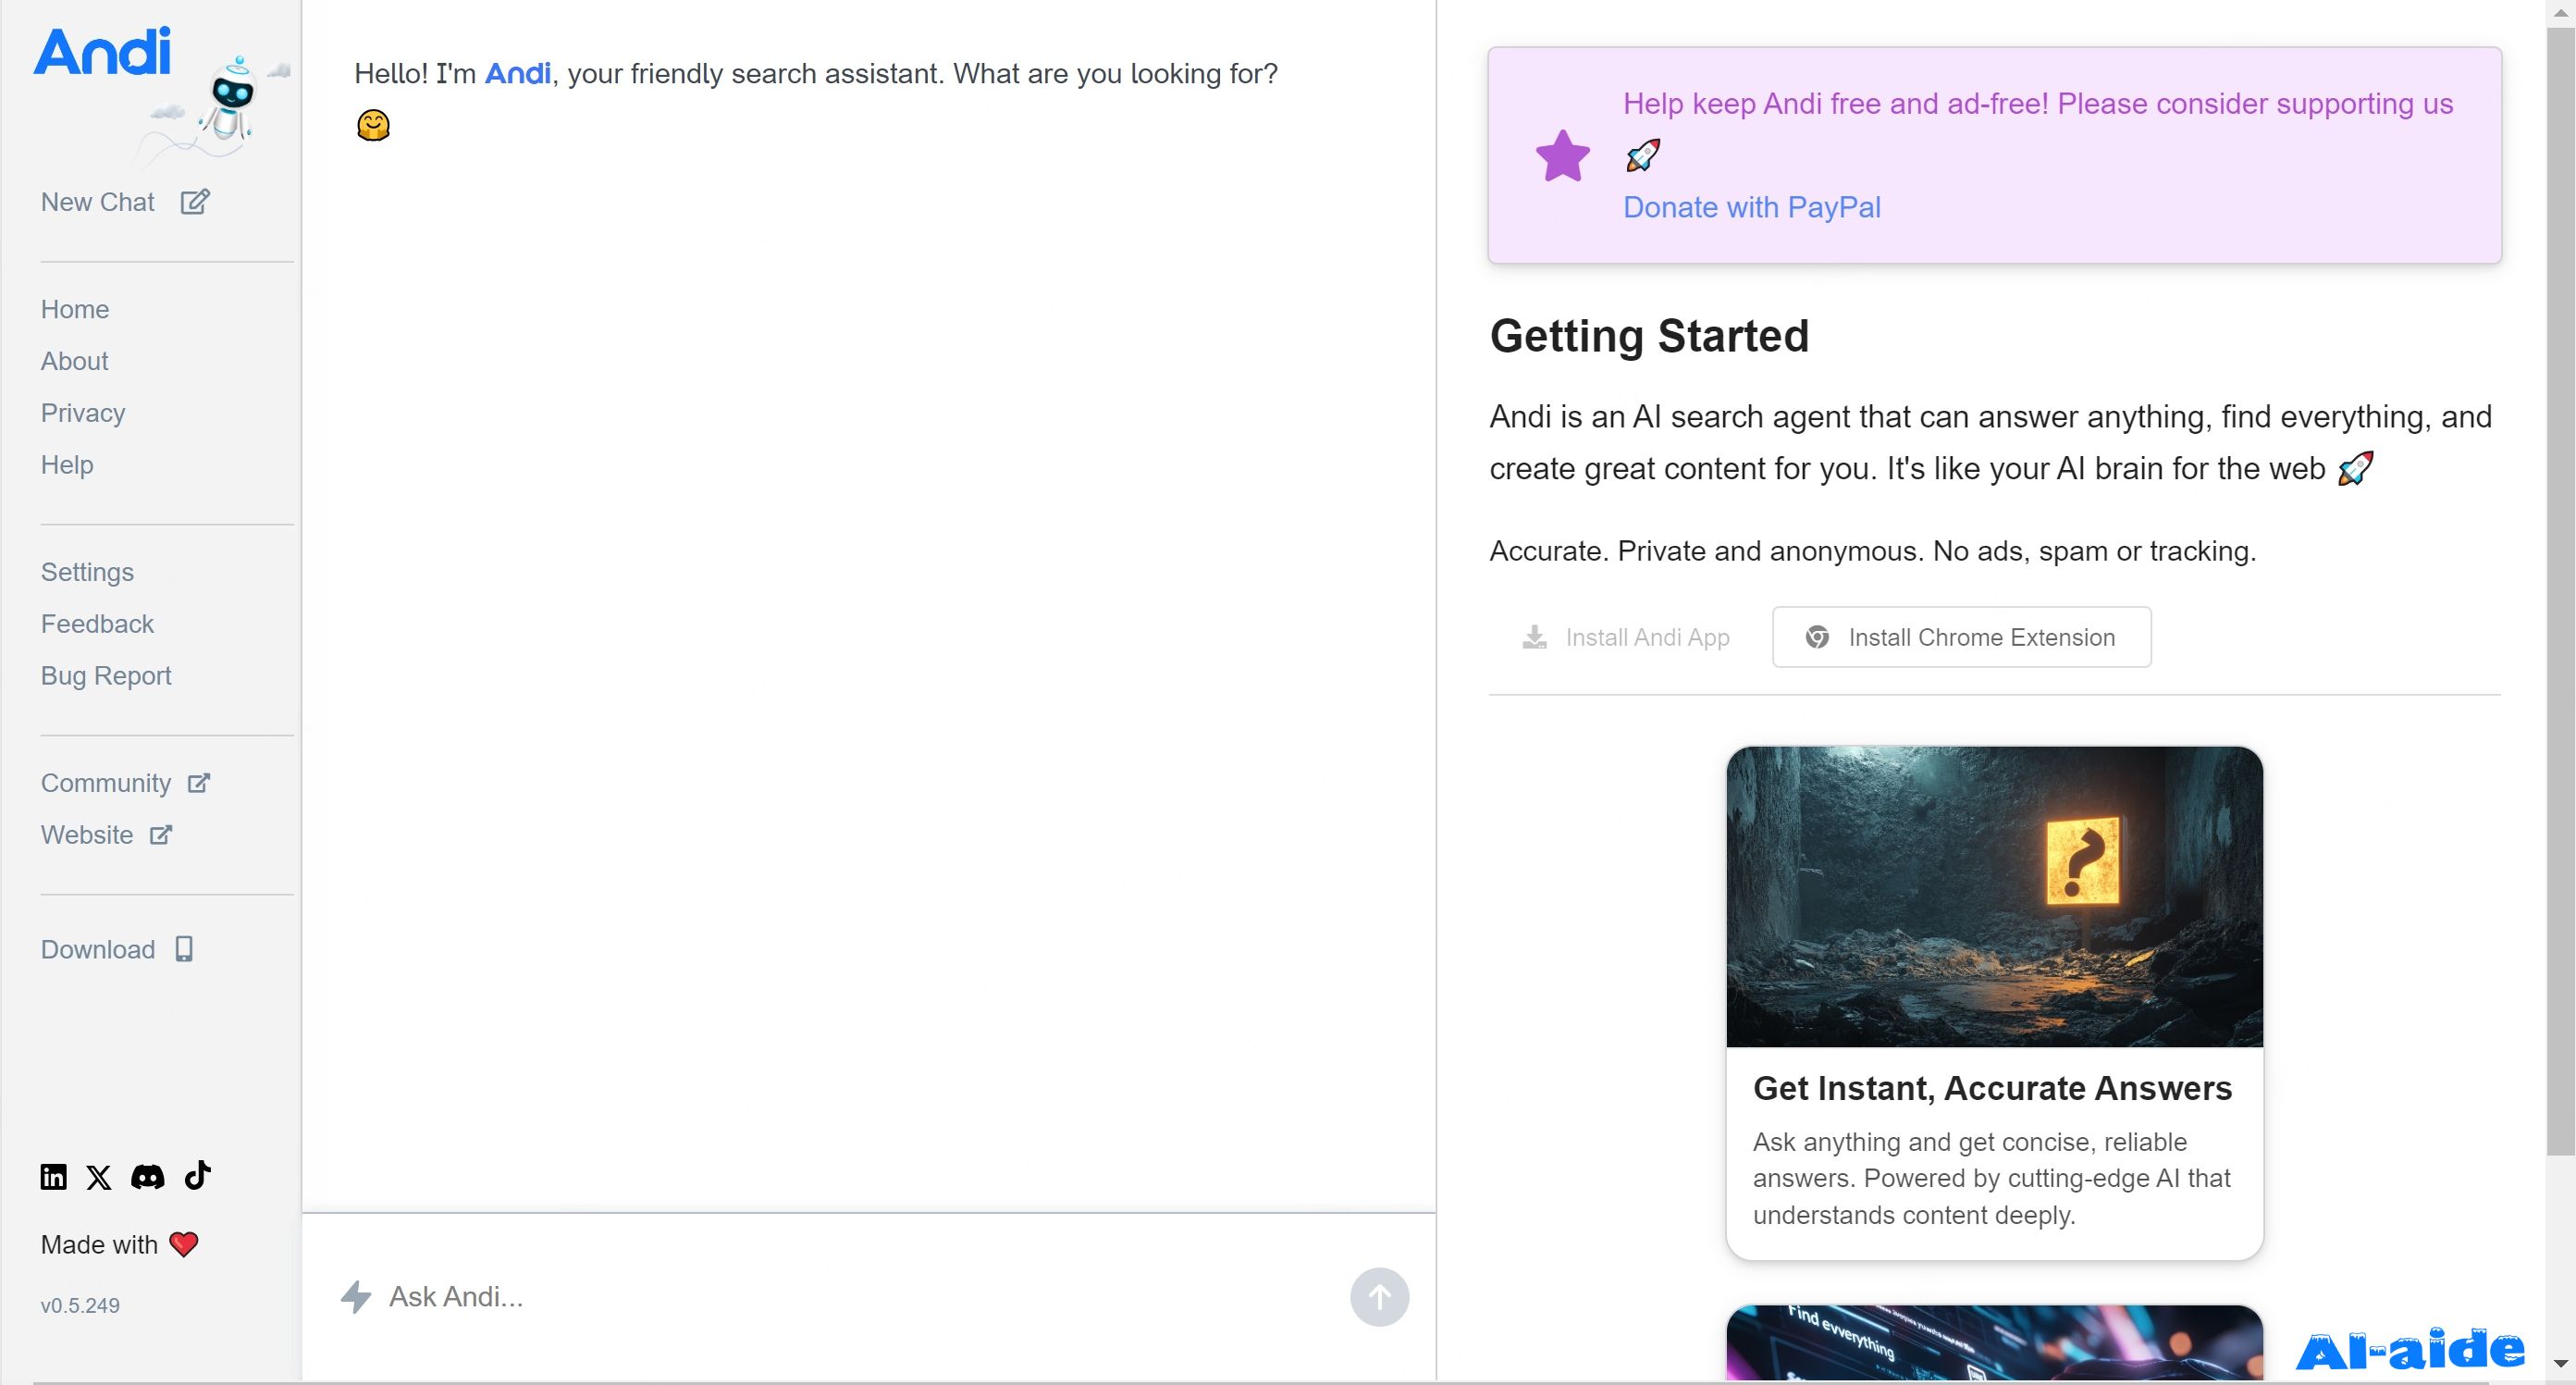Click Donate with PayPal link

tap(1751, 207)
